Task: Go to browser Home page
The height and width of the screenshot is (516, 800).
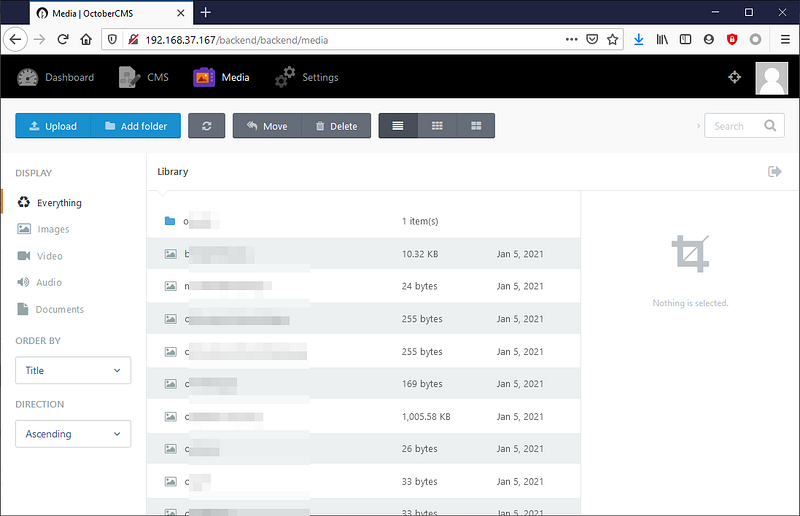Action: (x=86, y=39)
